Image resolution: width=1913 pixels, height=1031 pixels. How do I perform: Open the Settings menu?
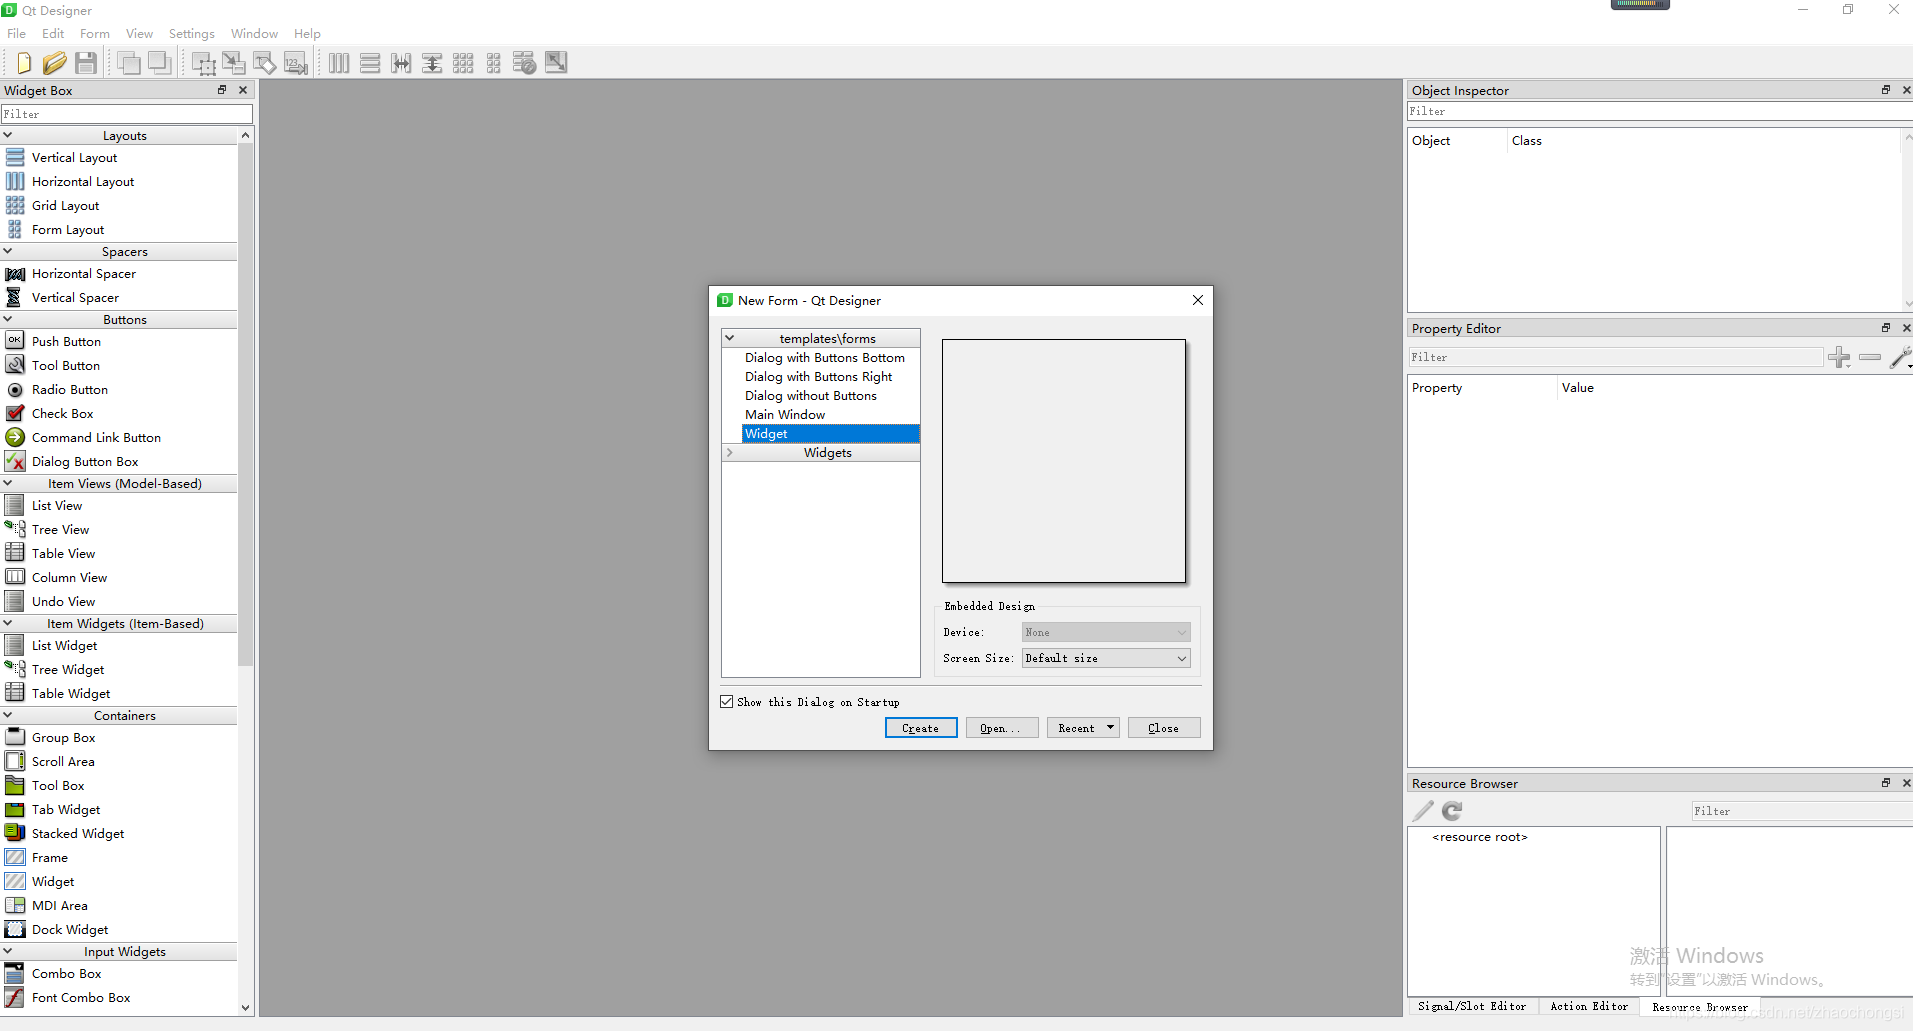click(191, 33)
